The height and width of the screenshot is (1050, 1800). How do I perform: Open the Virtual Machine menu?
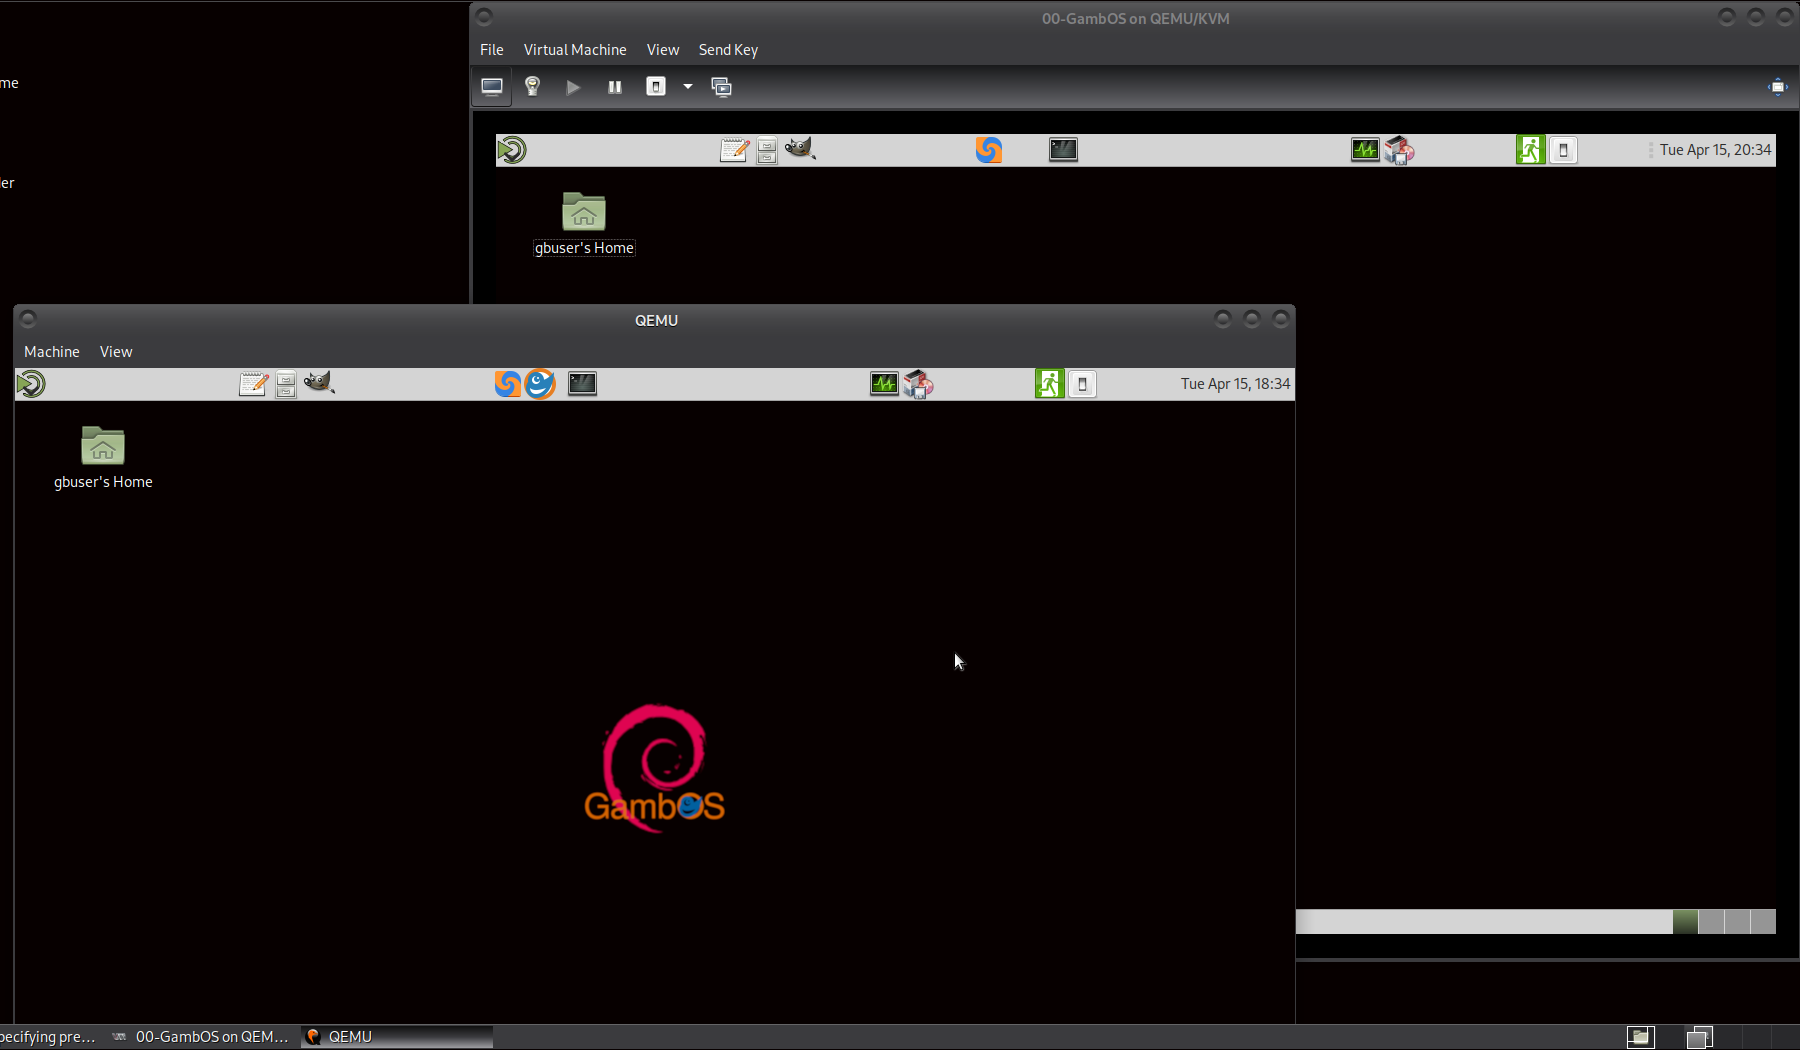(x=574, y=50)
